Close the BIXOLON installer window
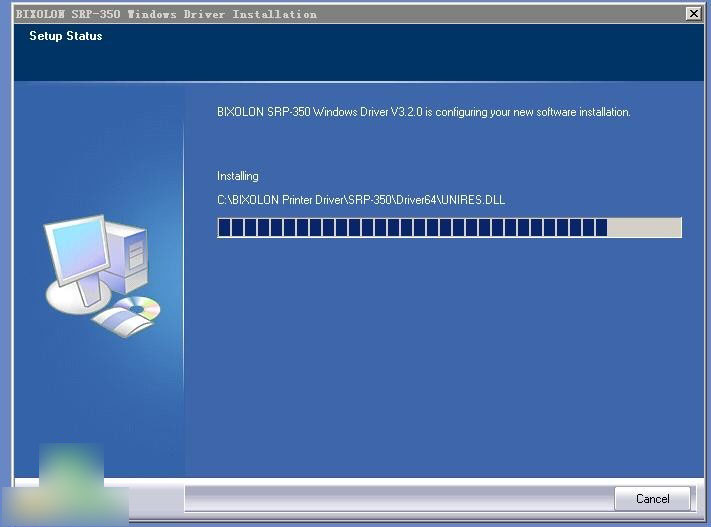The width and height of the screenshot is (711, 527). (x=693, y=14)
